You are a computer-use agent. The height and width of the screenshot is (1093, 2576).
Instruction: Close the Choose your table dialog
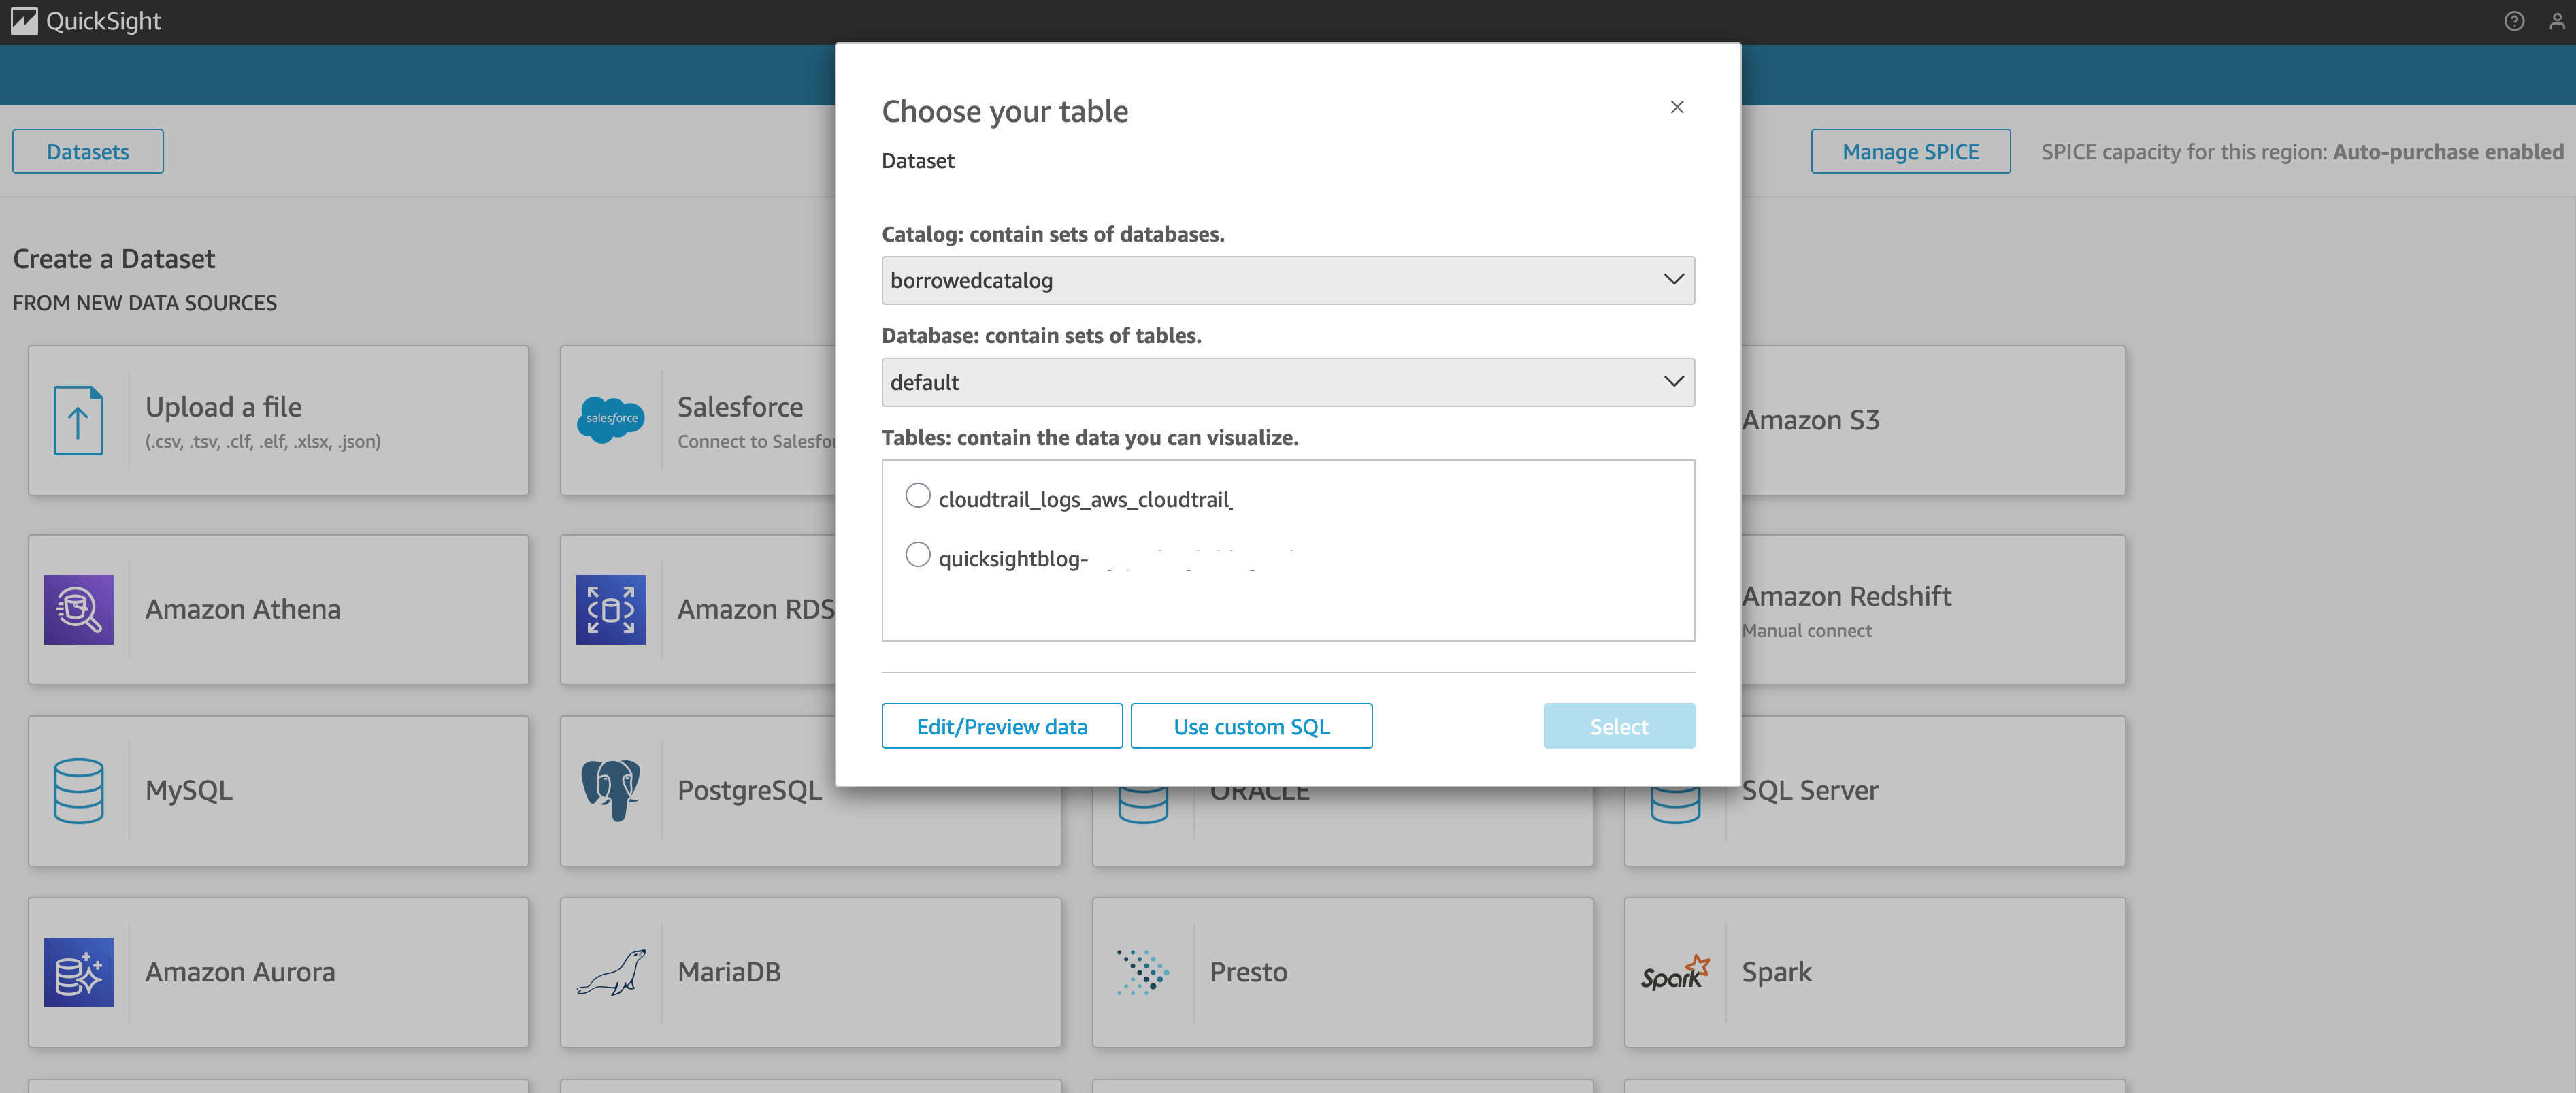(1677, 107)
